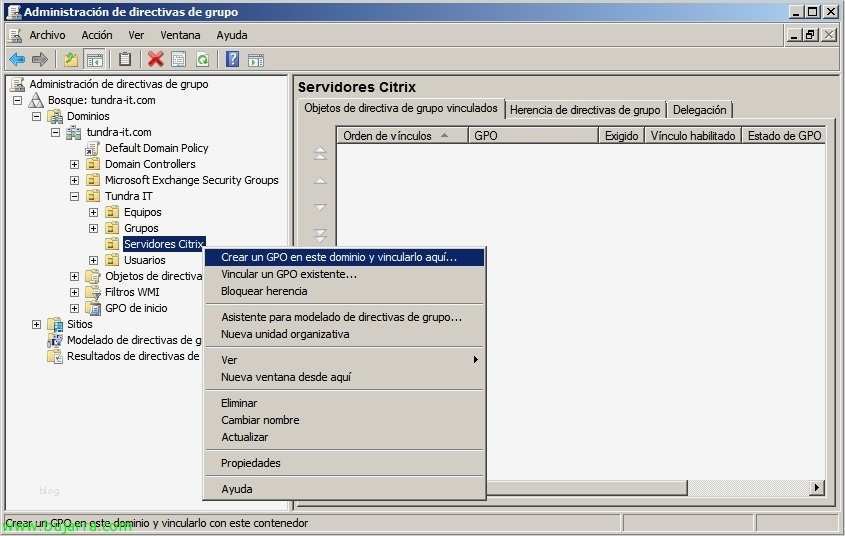Click the 'Estado de GPO' column header
Viewport: 845px width, 536px height.
(784, 136)
